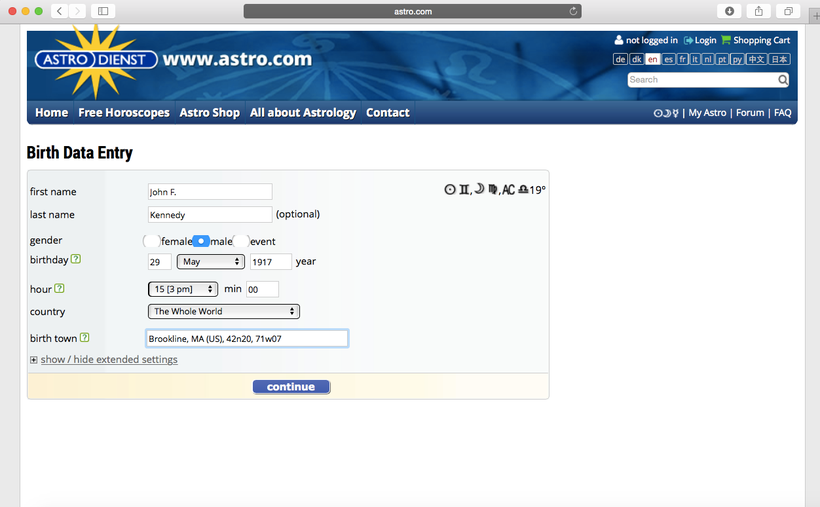Switch language to Italian (it)
Viewport: 820px width, 507px height.
tap(695, 59)
